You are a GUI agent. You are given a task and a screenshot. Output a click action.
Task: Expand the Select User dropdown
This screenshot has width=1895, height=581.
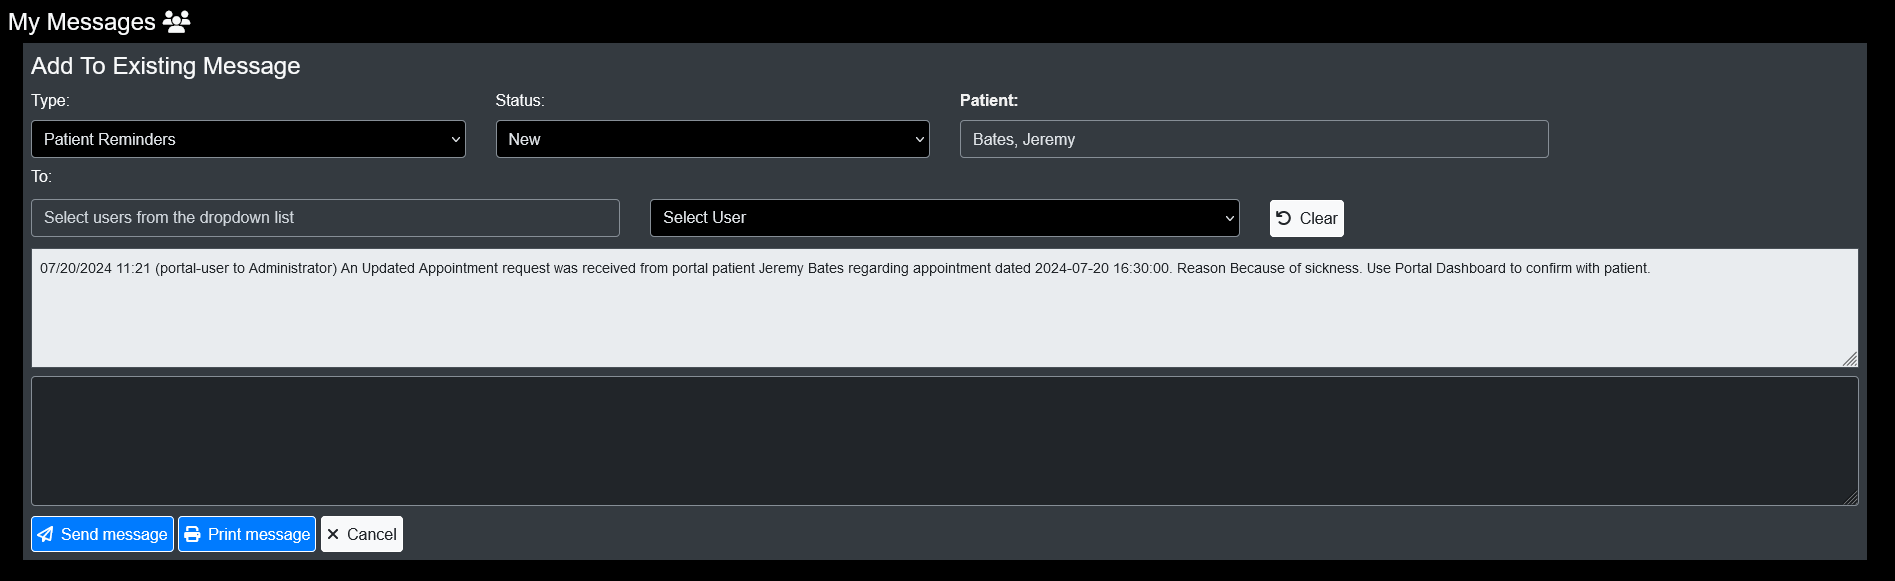tap(943, 217)
